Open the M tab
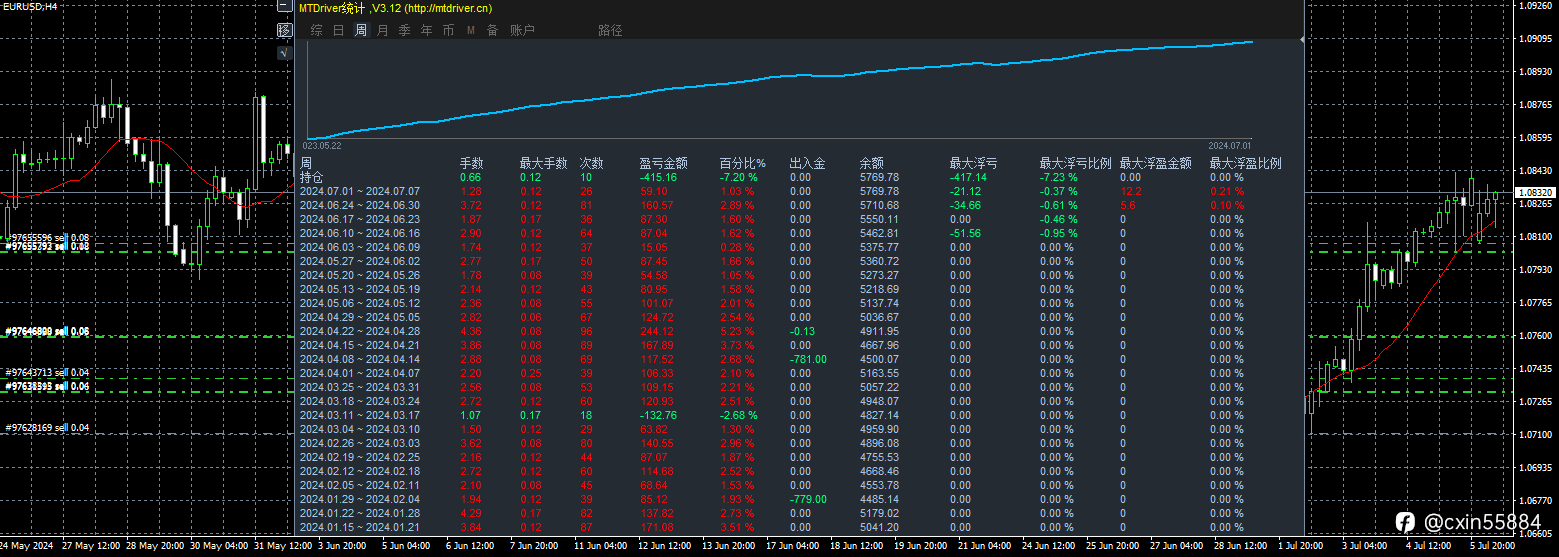The height and width of the screenshot is (557, 1559). point(470,30)
